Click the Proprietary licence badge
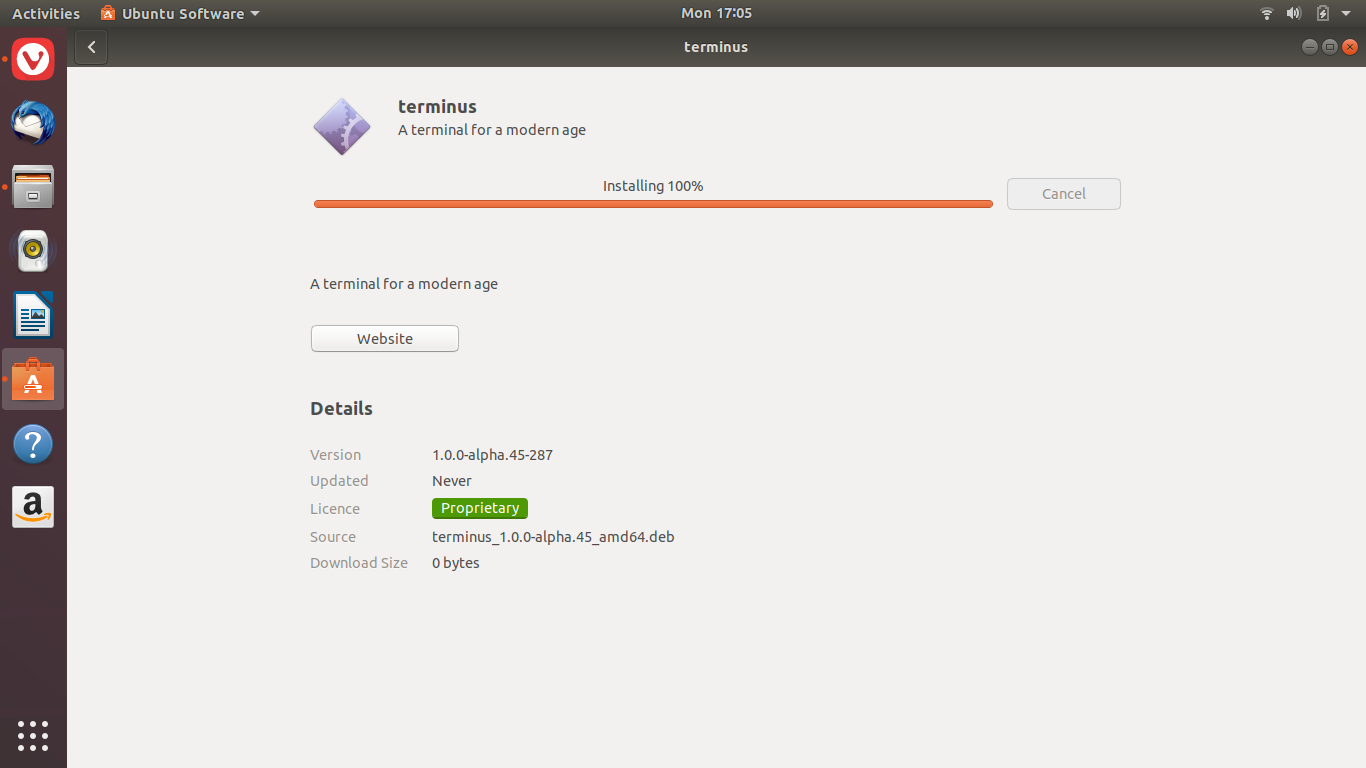This screenshot has height=768, width=1366. pyautogui.click(x=480, y=508)
